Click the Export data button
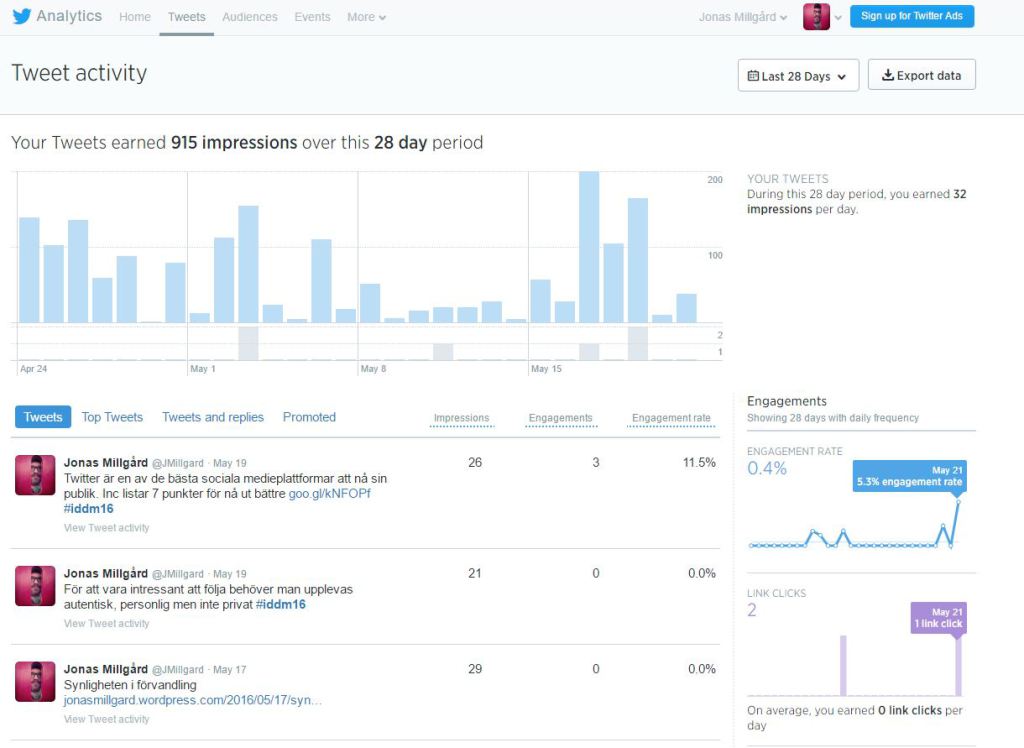 click(921, 75)
